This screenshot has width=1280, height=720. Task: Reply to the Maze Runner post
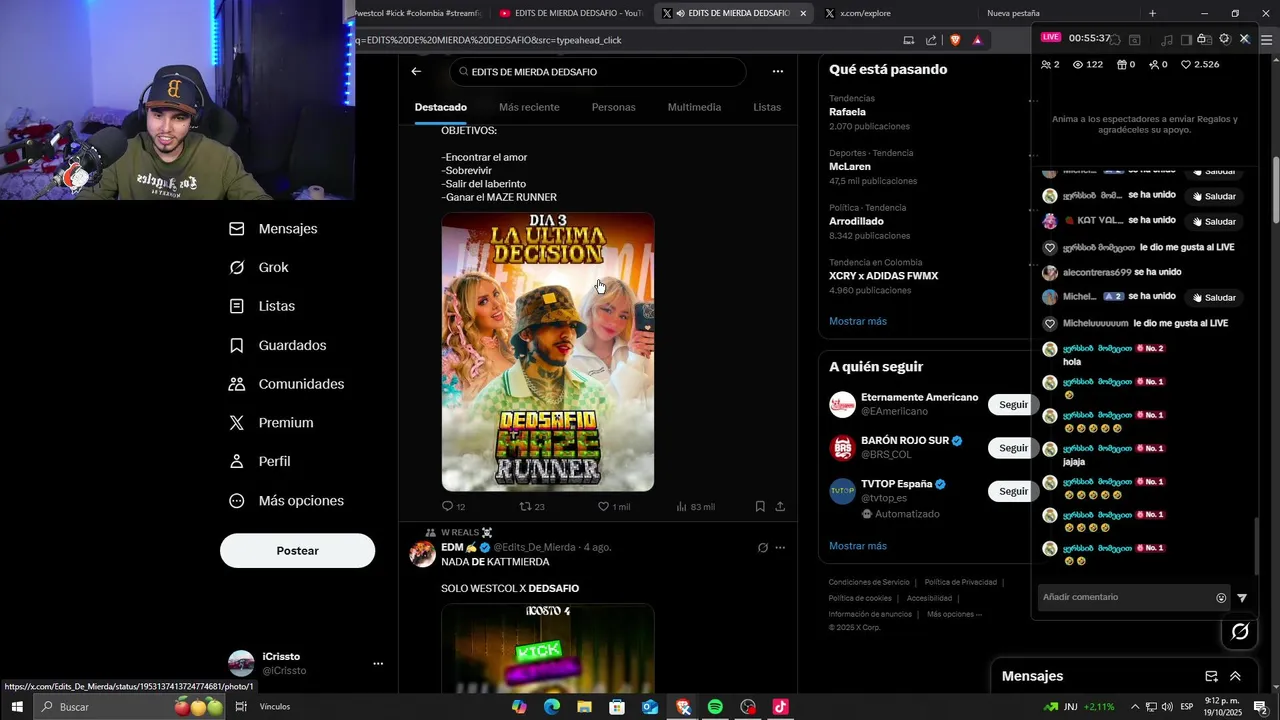pyautogui.click(x=453, y=506)
